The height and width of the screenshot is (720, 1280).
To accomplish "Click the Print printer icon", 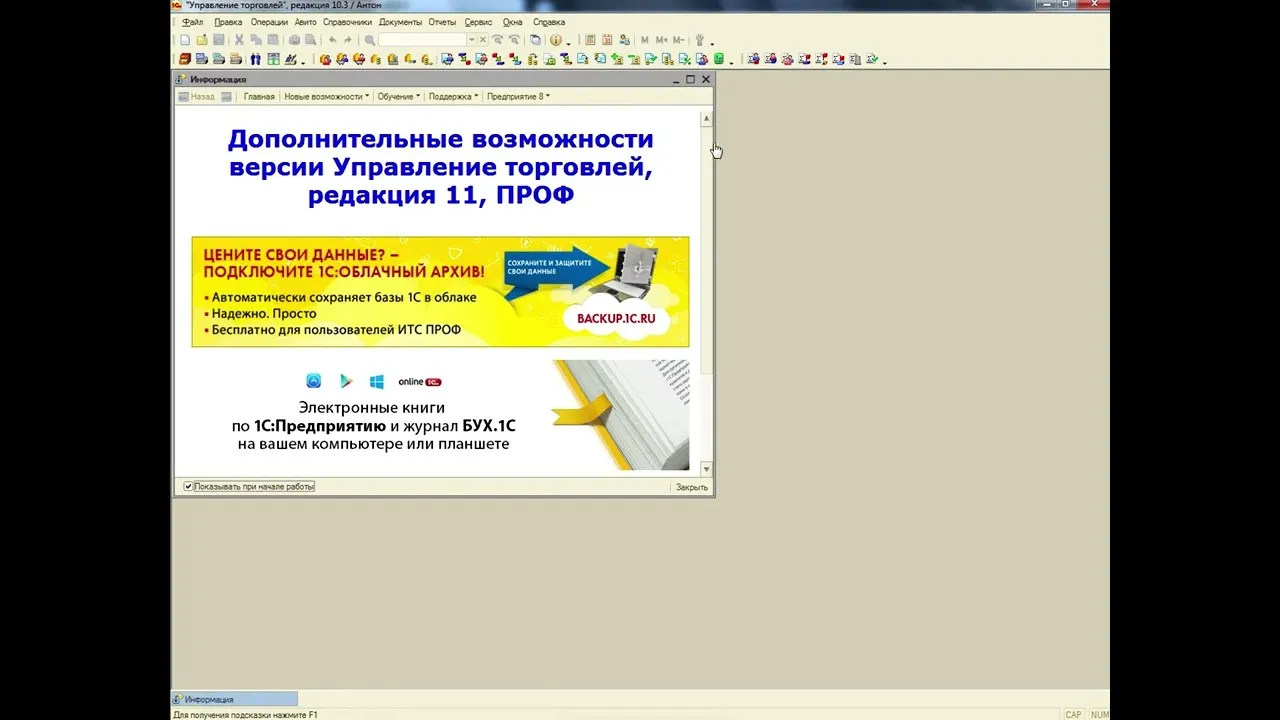I will click(x=294, y=40).
